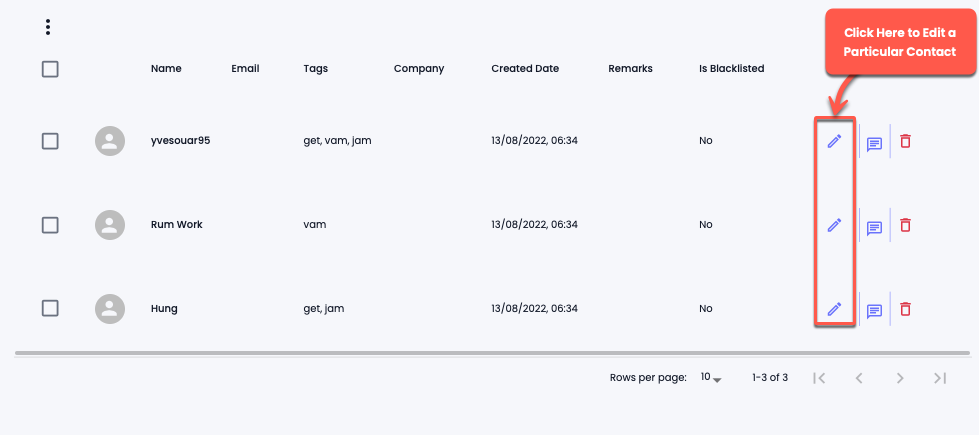Jump to last page arrow

pos(940,378)
